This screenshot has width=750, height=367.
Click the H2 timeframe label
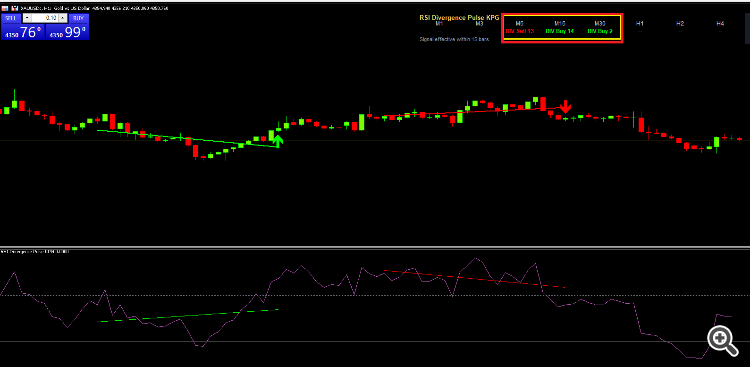point(680,23)
